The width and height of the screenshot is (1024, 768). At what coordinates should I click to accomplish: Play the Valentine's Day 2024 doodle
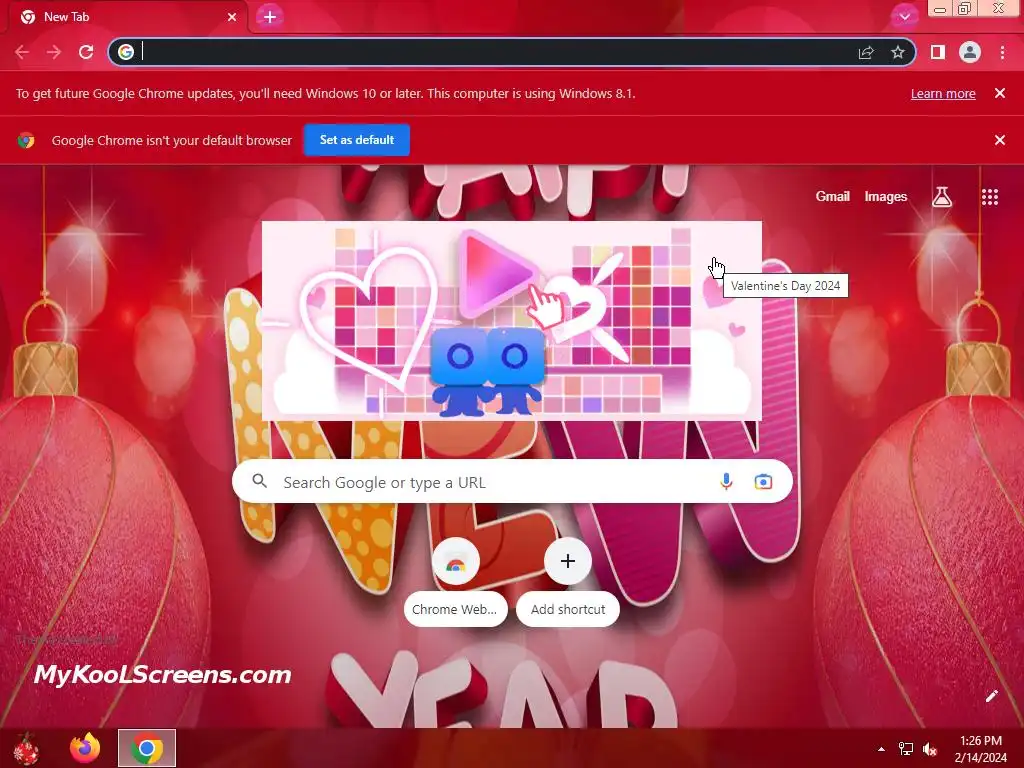(512, 321)
